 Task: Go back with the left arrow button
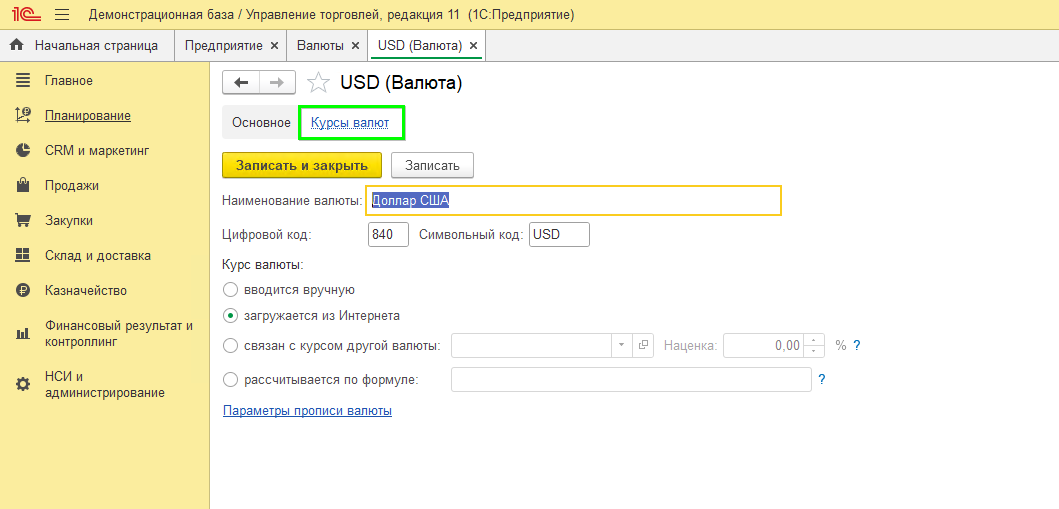[241, 82]
